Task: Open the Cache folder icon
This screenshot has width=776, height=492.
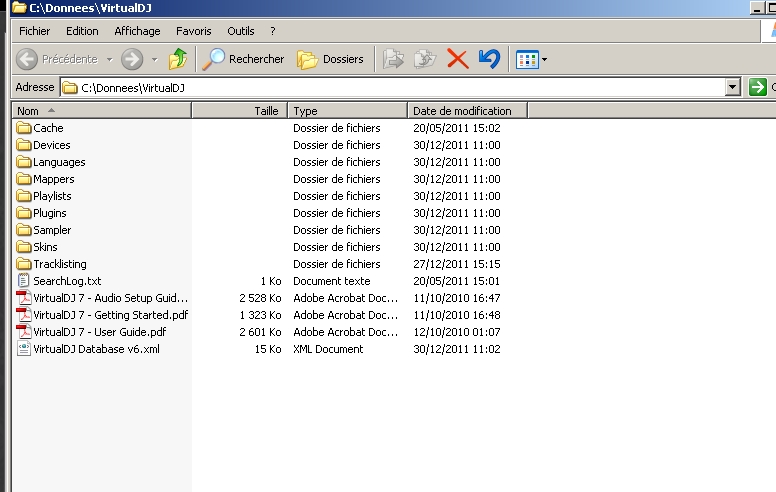Action: 25,128
